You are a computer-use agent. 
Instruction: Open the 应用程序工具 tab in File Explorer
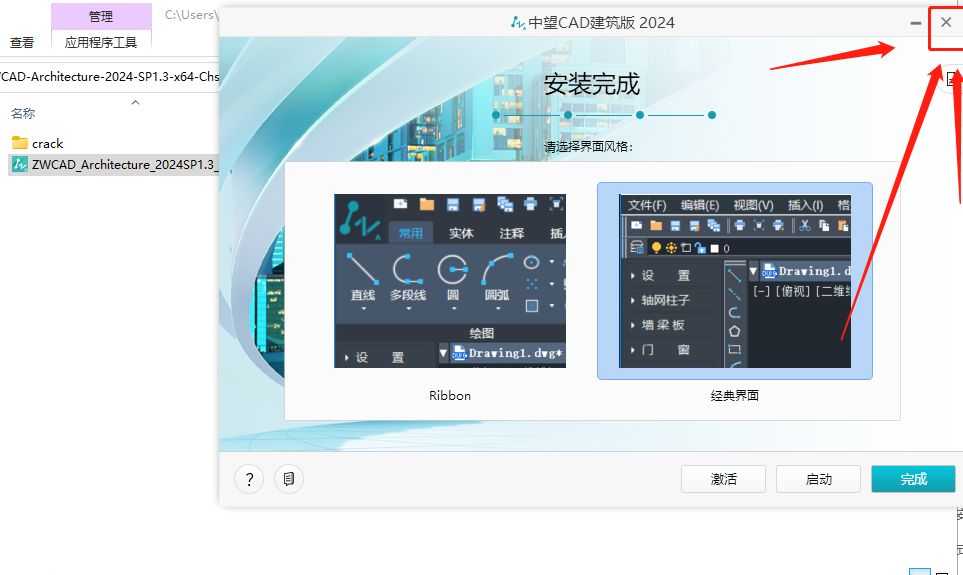point(101,42)
